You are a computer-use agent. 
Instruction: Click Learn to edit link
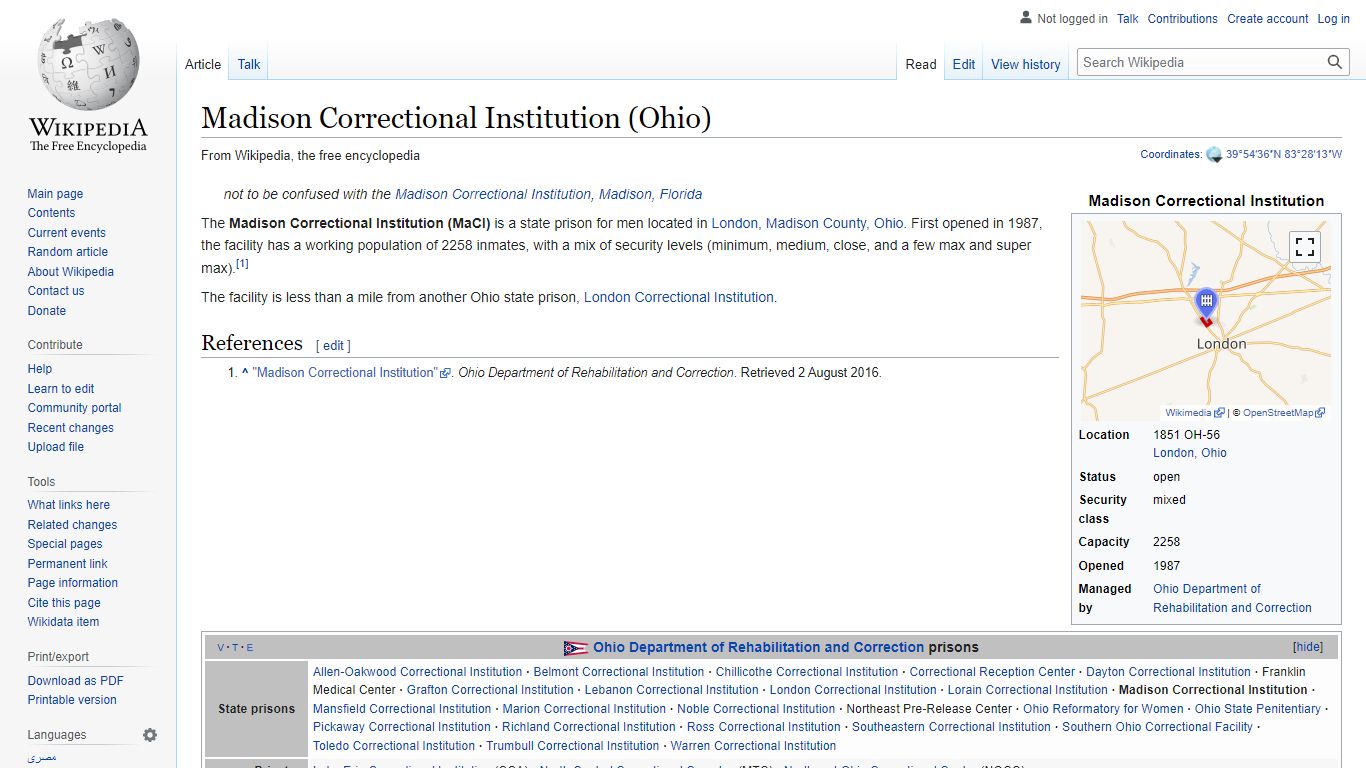pyautogui.click(x=61, y=389)
